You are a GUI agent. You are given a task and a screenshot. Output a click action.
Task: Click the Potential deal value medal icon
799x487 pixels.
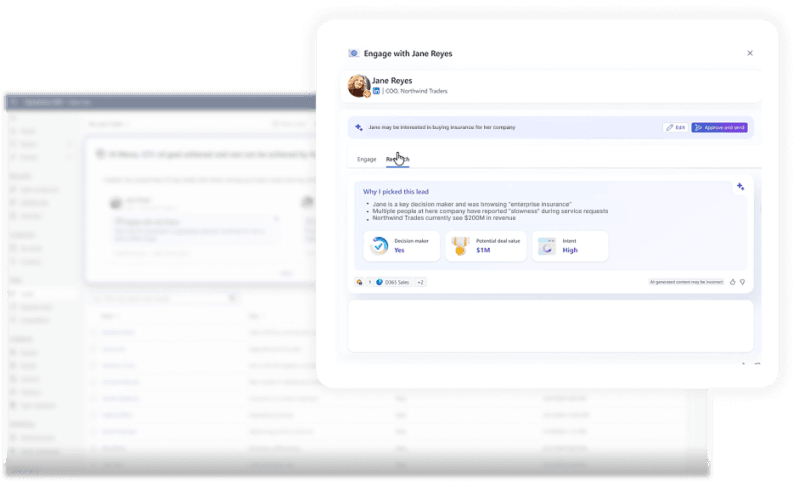461,246
